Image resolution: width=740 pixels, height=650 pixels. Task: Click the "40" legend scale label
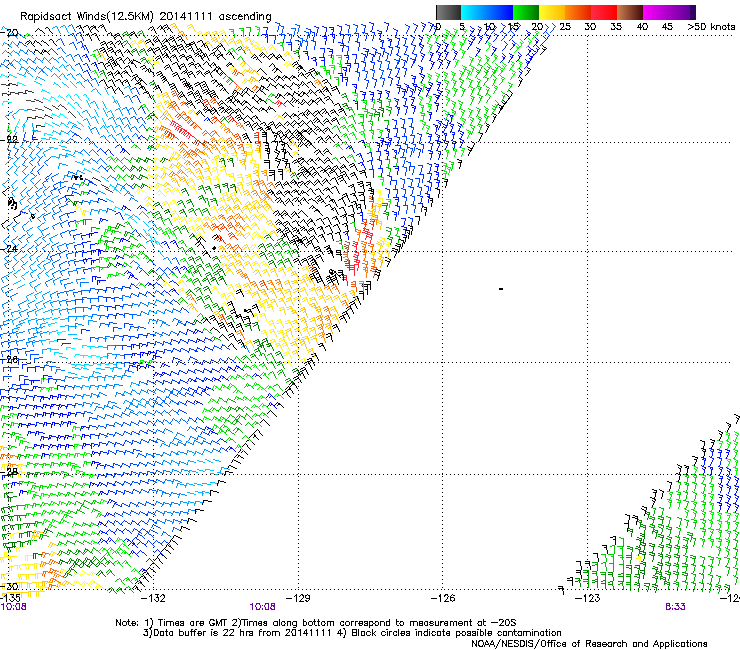[642, 27]
